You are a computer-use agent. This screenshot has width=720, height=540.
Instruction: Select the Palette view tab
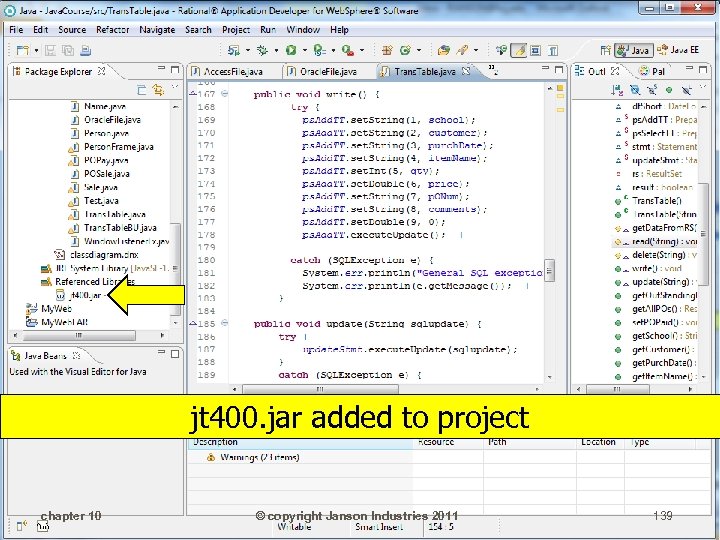(652, 71)
